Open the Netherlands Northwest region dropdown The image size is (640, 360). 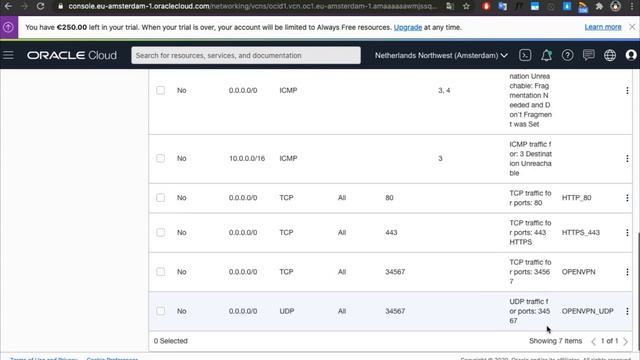(x=441, y=55)
